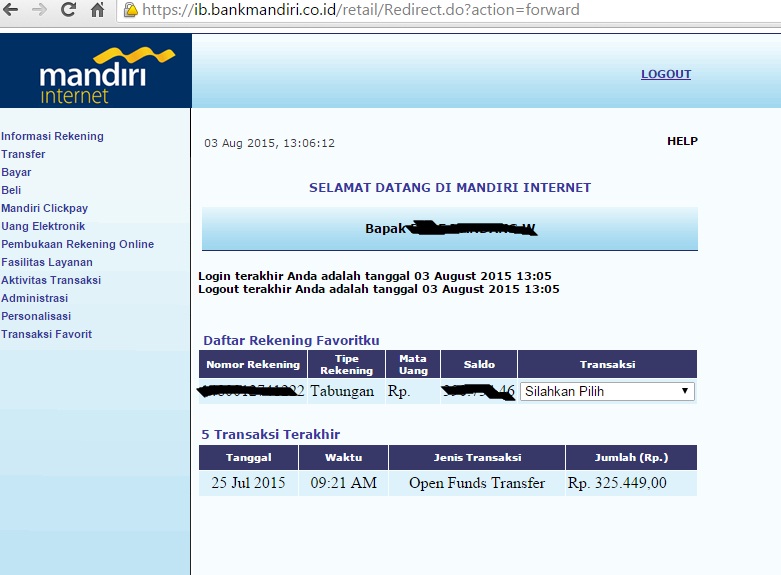The width and height of the screenshot is (781, 575).
Task: Go to browser home icon
Action: pos(98,9)
